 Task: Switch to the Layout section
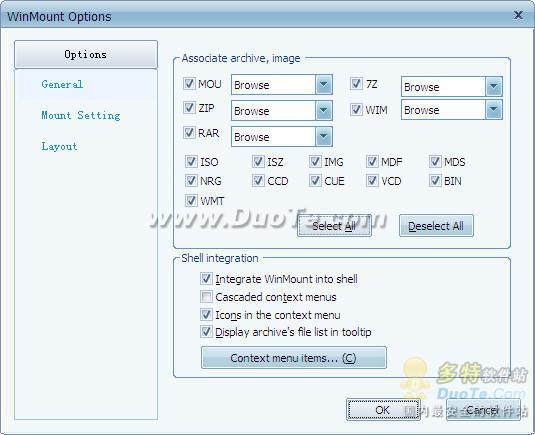click(59, 146)
